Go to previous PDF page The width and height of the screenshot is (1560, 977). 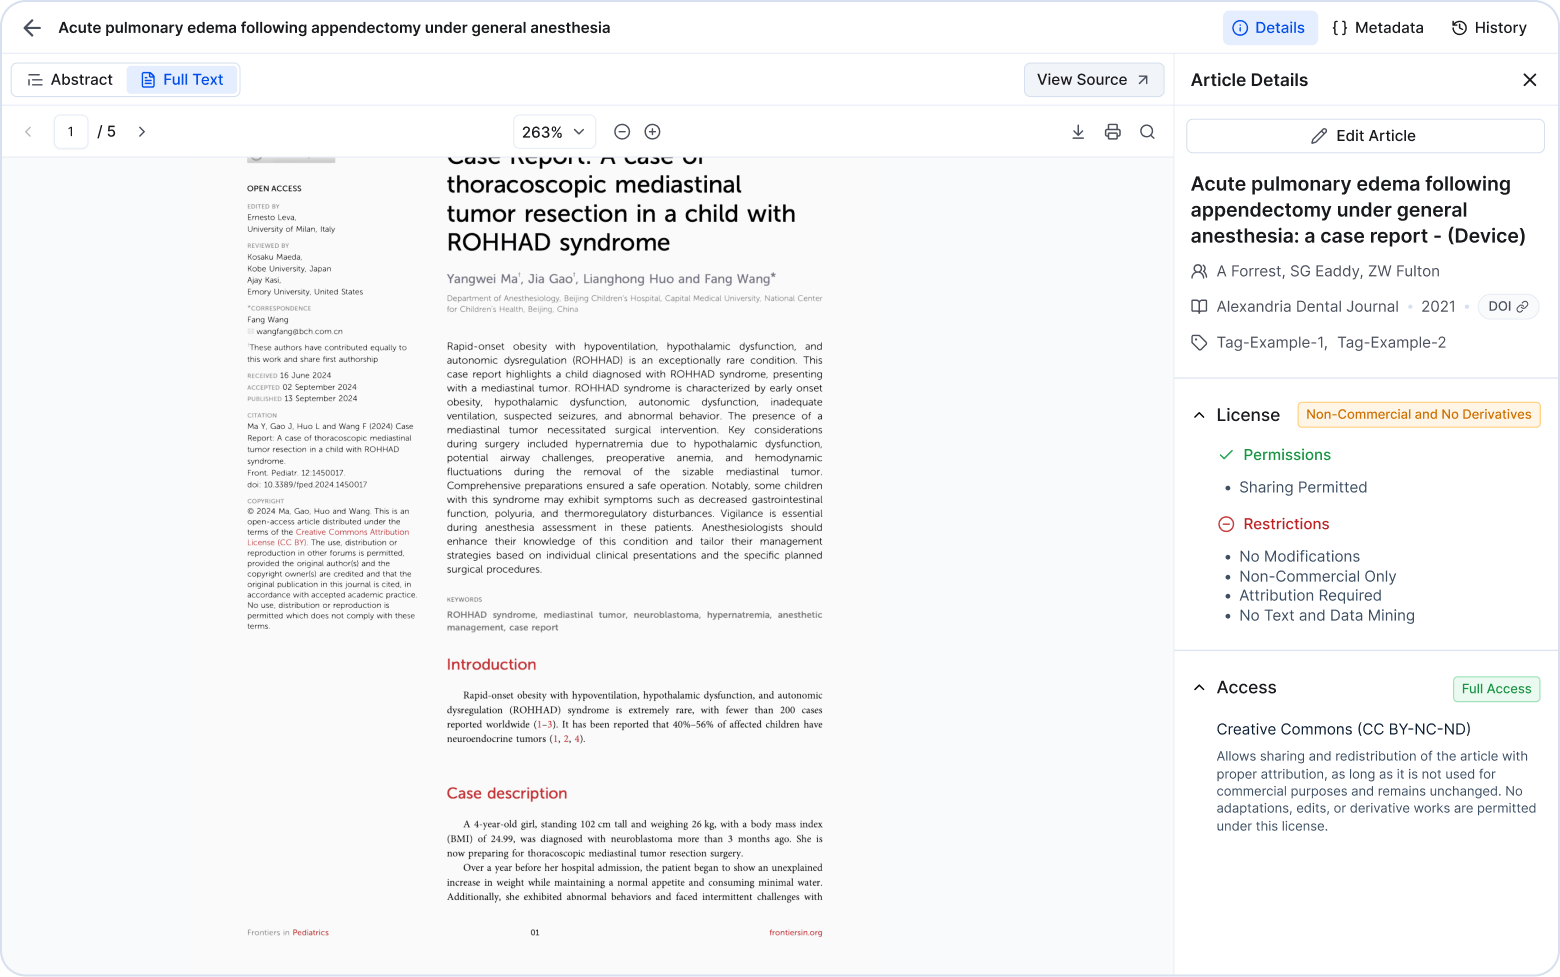pos(28,132)
